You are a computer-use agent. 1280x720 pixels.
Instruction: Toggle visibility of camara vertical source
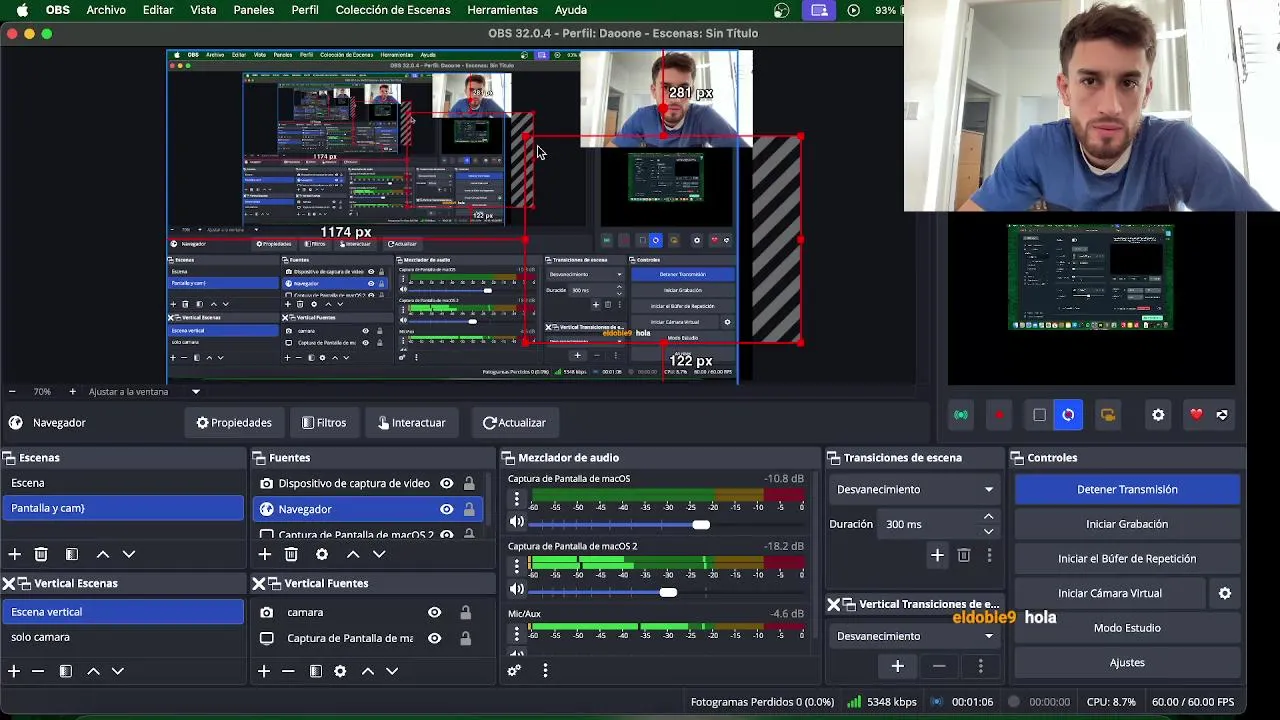click(434, 612)
